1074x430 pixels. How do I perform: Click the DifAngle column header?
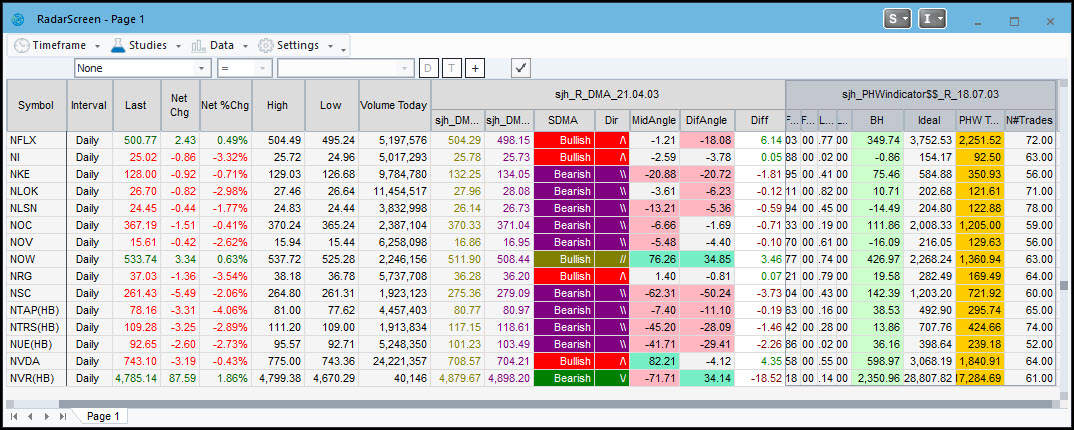[x=708, y=120]
